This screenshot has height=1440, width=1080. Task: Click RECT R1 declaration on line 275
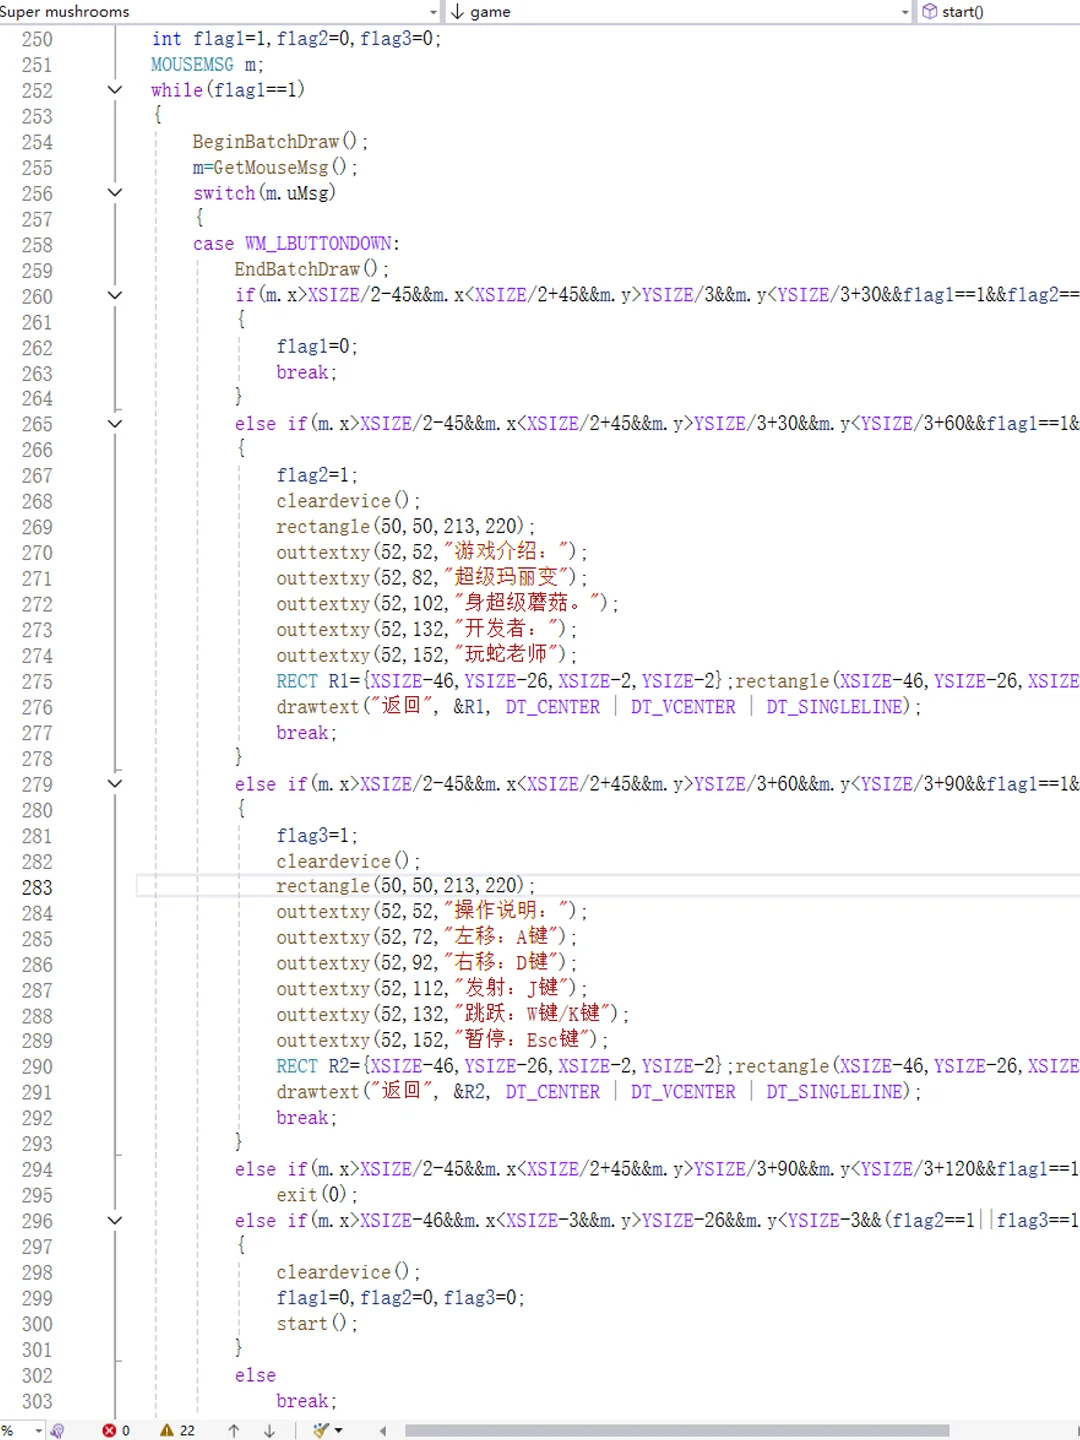[x=505, y=681]
